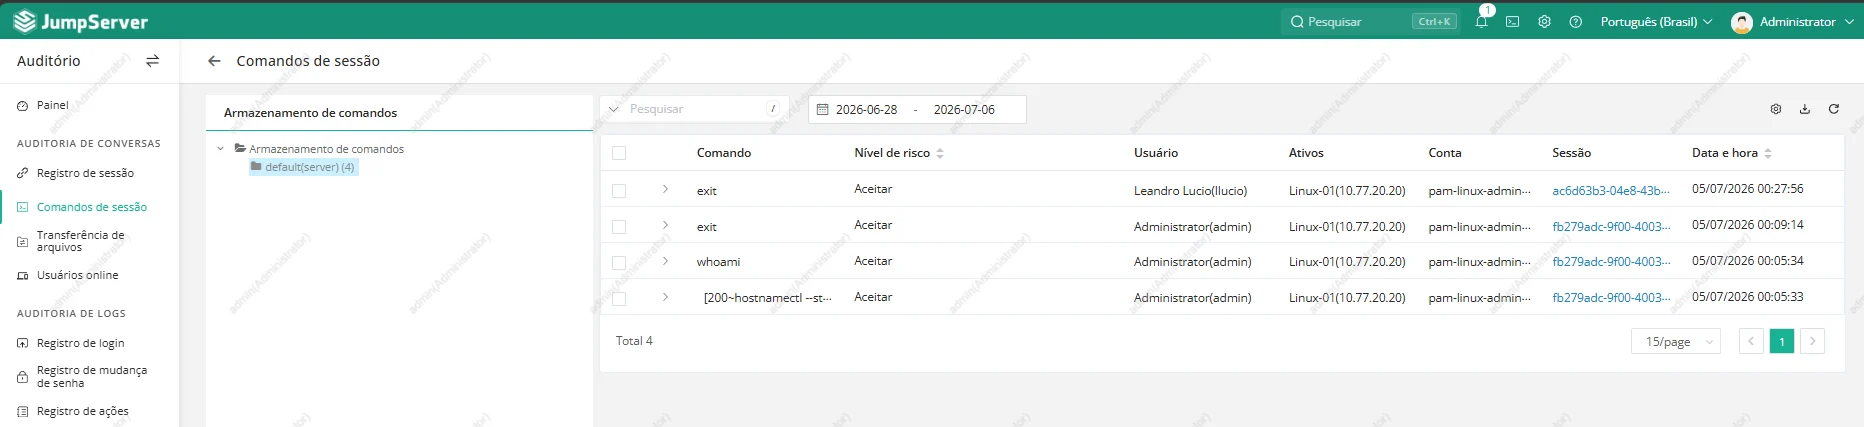Open Registro de ações in sidebar
Viewport: 1864px width, 427px height.
click(82, 411)
